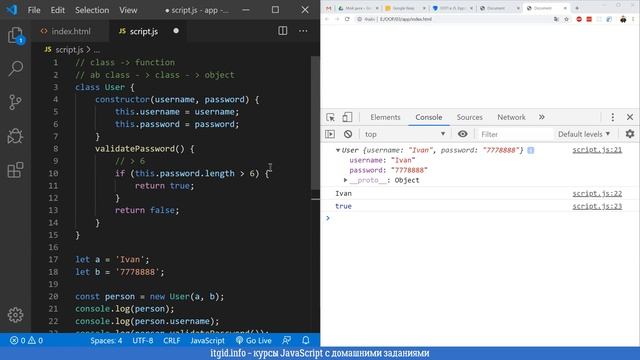Screen dimensions: 640x360
Task: Open DevTools customize three-dot menu
Action: (612, 117)
